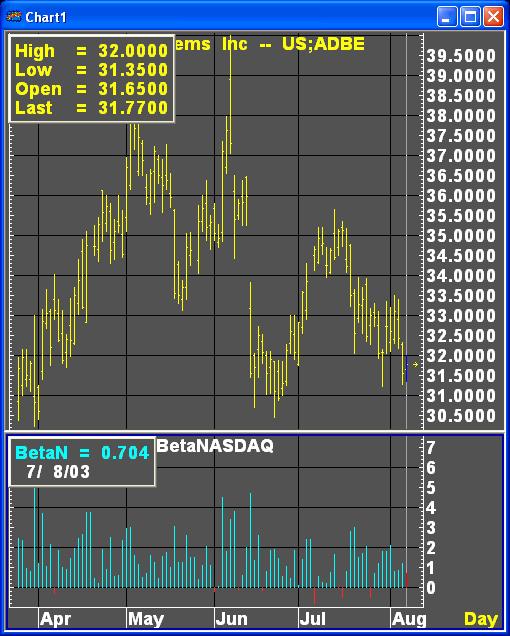The width and height of the screenshot is (510, 636).
Task: Click the 39.5000 price scale label
Action: [x=461, y=56]
